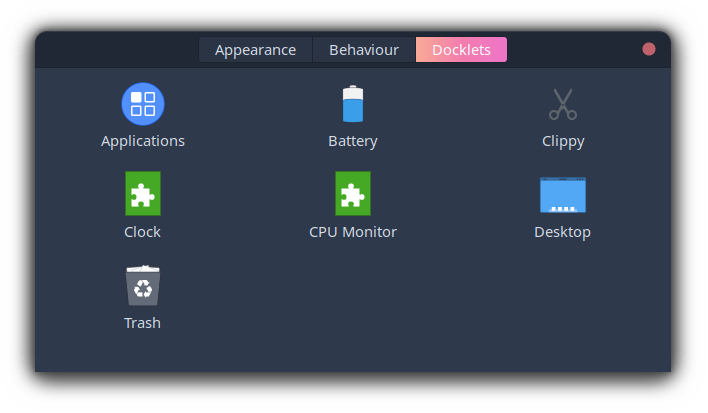Screen dimensions: 708x413
Task: Click the Battery label text
Action: 353,141
